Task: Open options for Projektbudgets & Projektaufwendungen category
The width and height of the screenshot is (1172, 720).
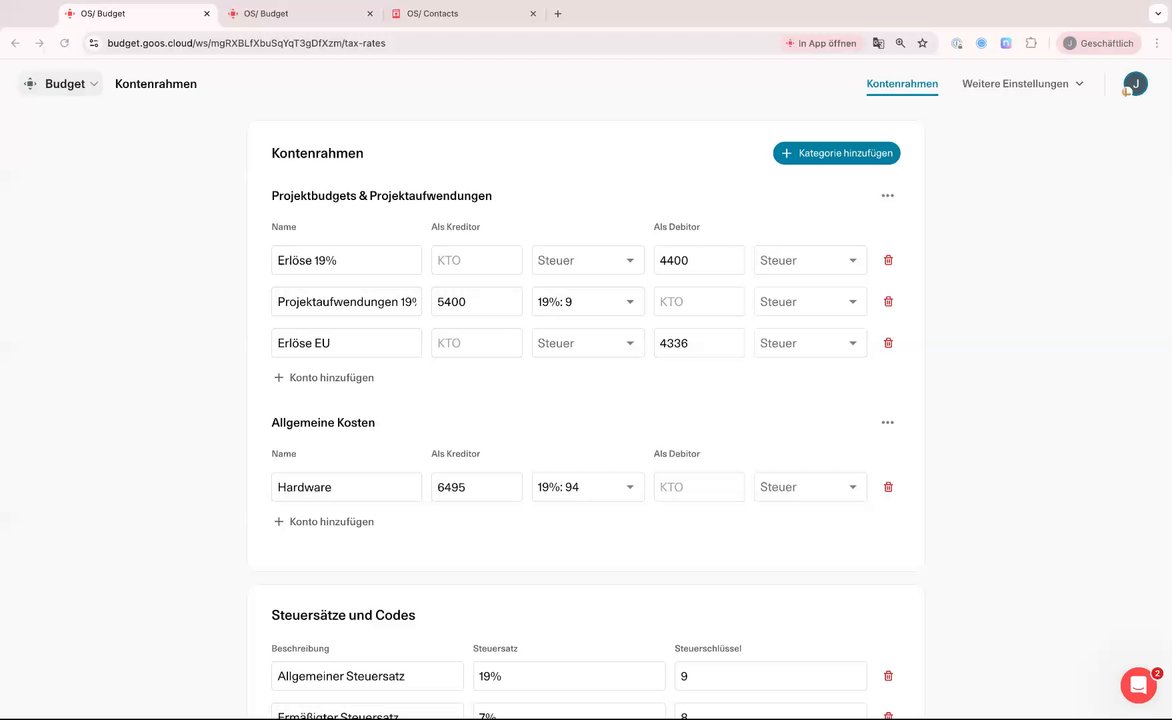Action: (x=887, y=196)
